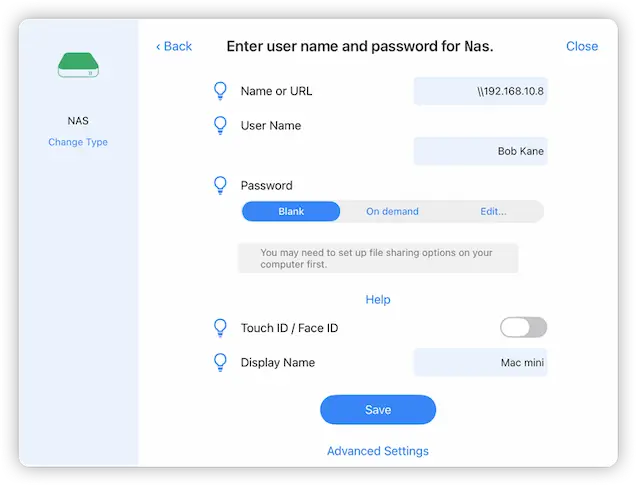Choose the Edit... password option

(493, 211)
